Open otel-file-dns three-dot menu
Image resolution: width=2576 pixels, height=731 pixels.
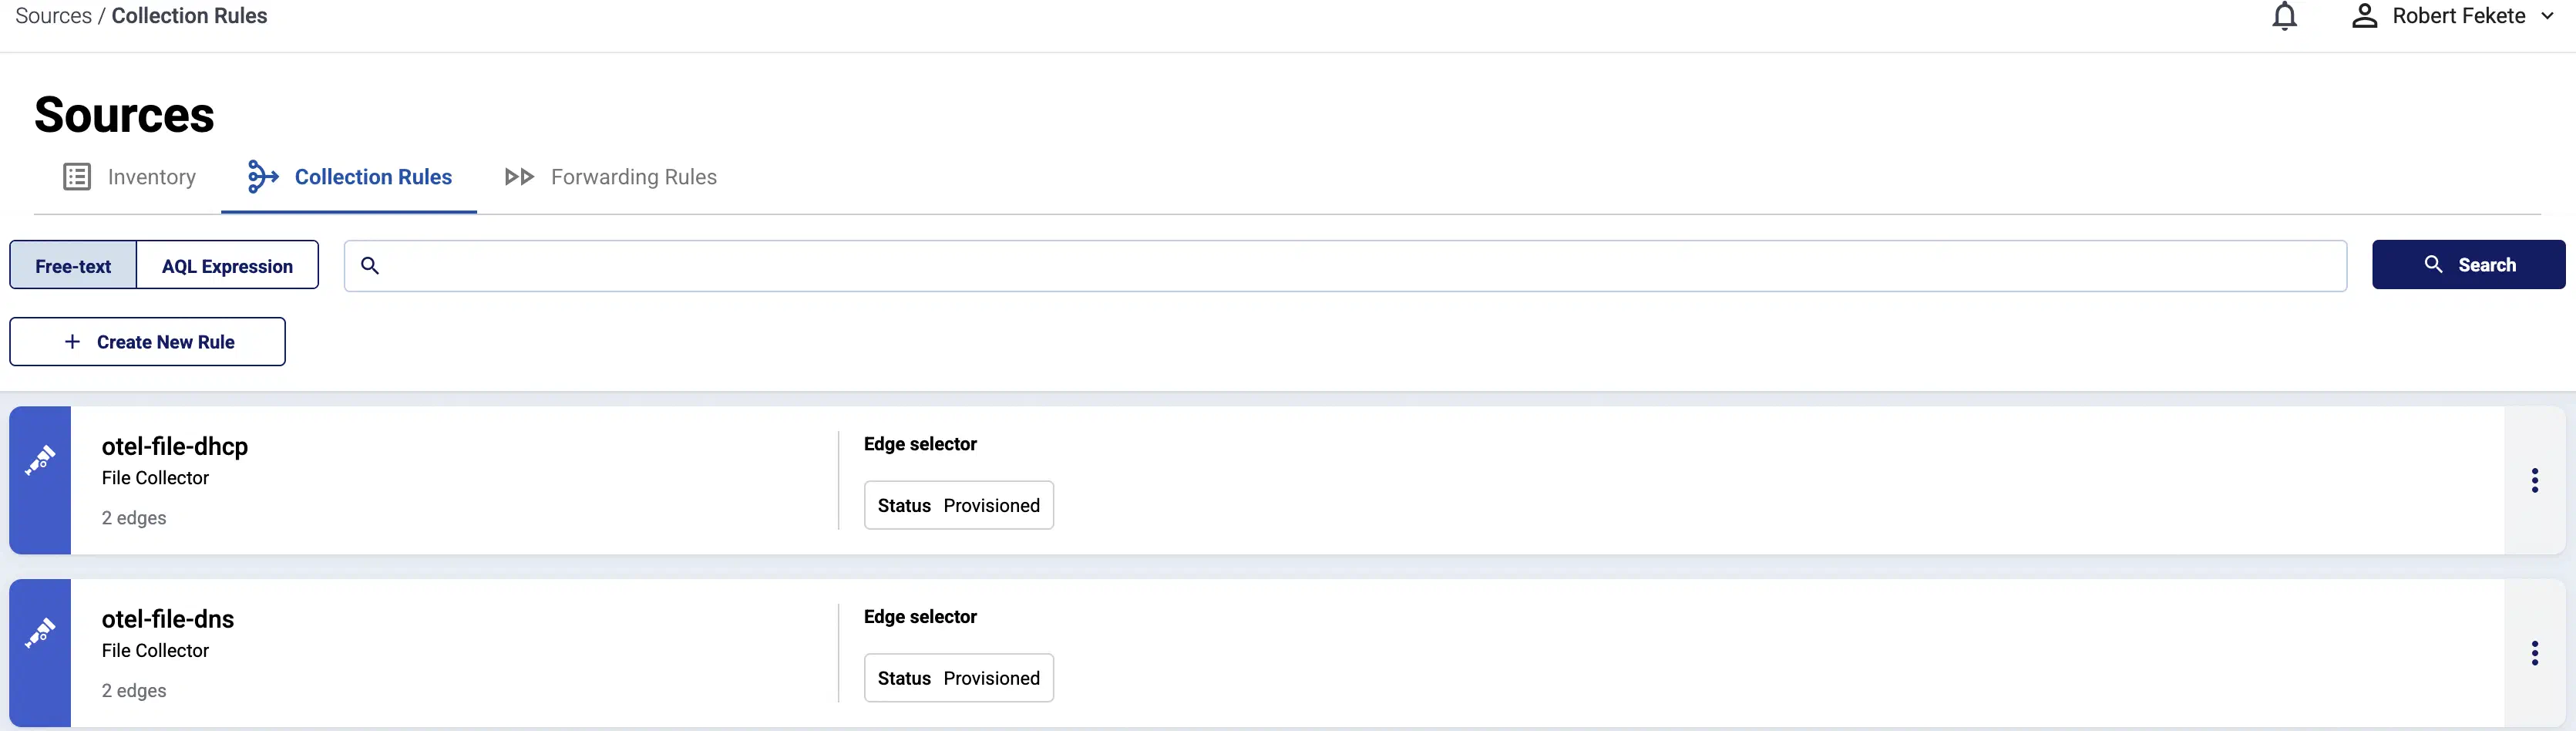2534,654
